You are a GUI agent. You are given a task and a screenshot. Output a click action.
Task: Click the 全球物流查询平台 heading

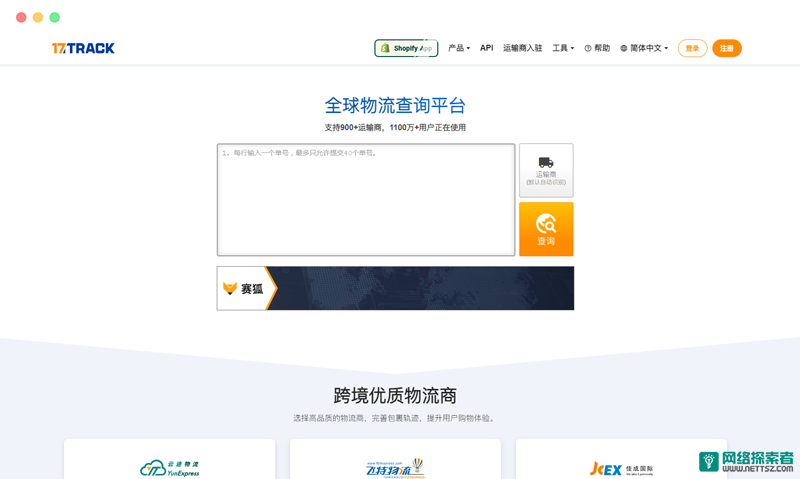coord(395,106)
